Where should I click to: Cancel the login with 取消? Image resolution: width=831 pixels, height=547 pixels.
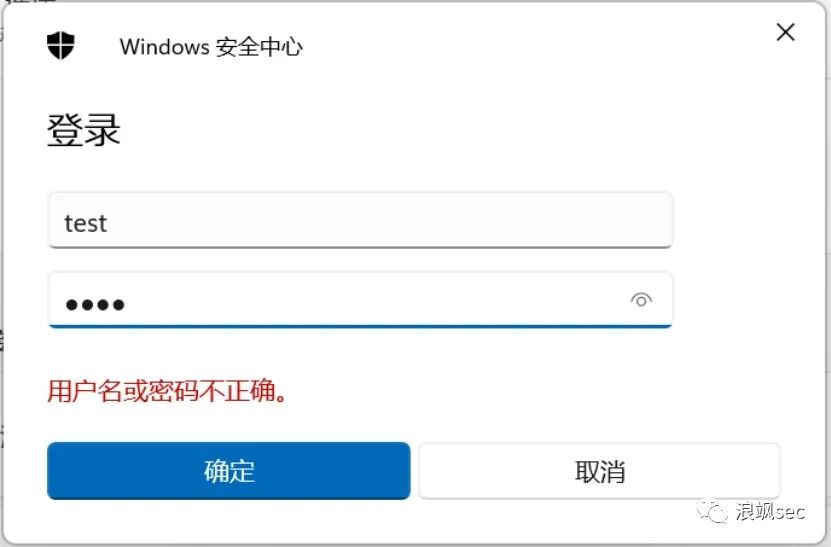coord(599,471)
